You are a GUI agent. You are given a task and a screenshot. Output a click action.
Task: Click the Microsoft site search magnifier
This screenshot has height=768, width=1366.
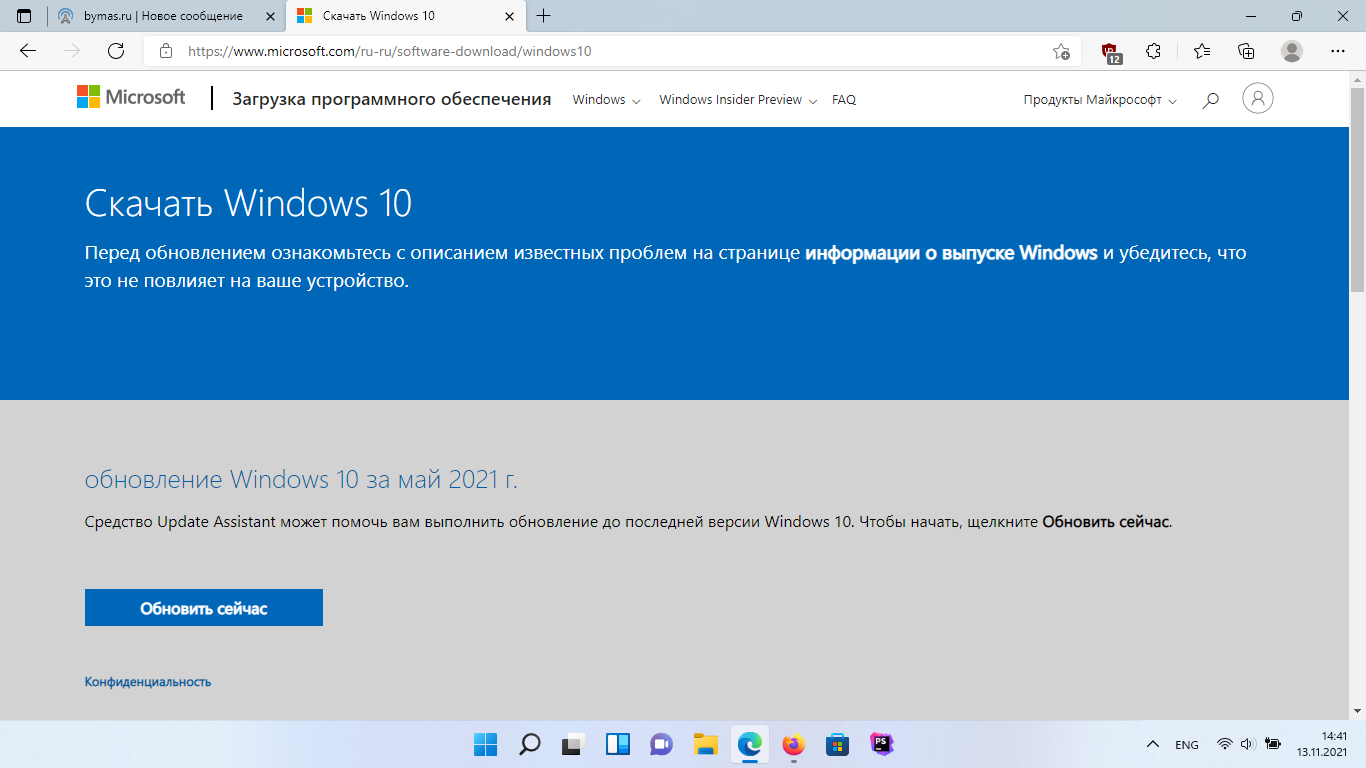coord(1210,100)
